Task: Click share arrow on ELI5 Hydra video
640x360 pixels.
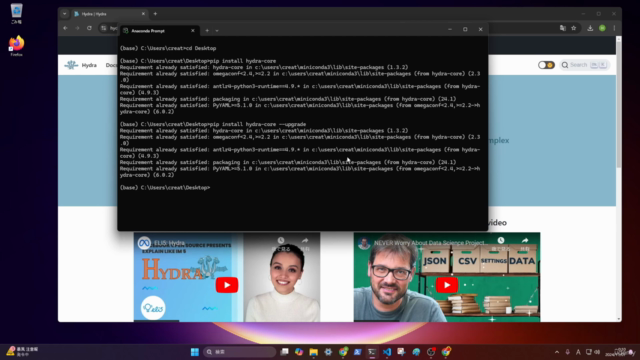Action: click(305, 242)
